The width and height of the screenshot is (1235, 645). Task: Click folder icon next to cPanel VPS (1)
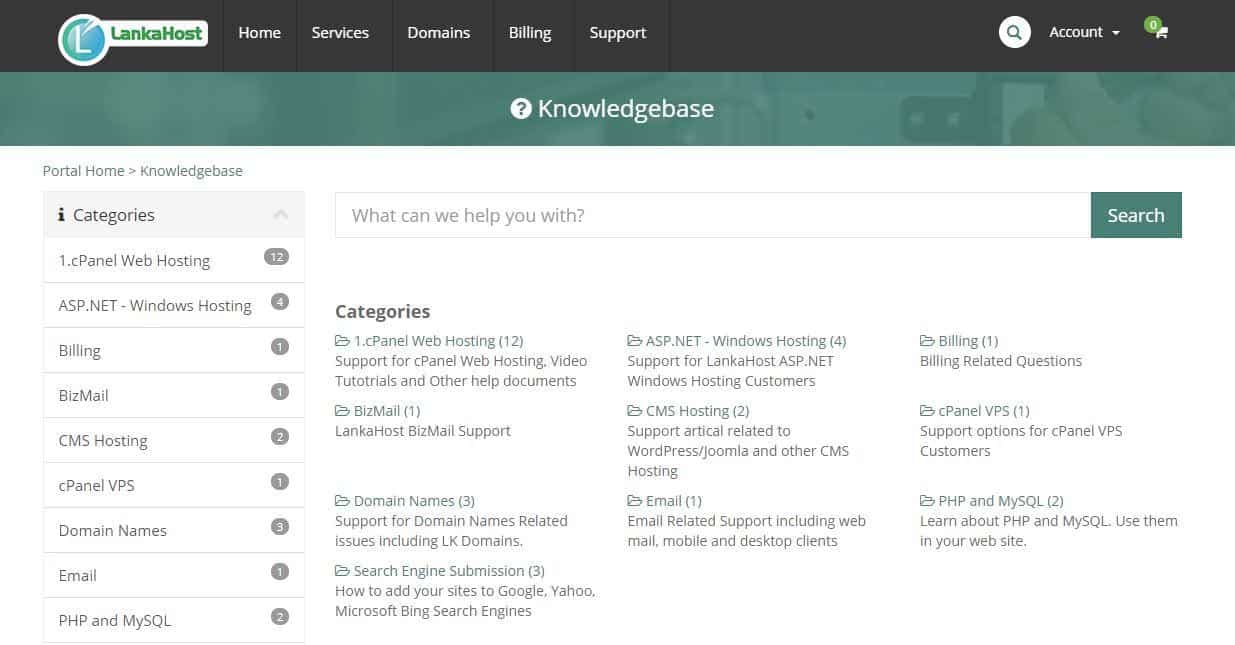927,411
